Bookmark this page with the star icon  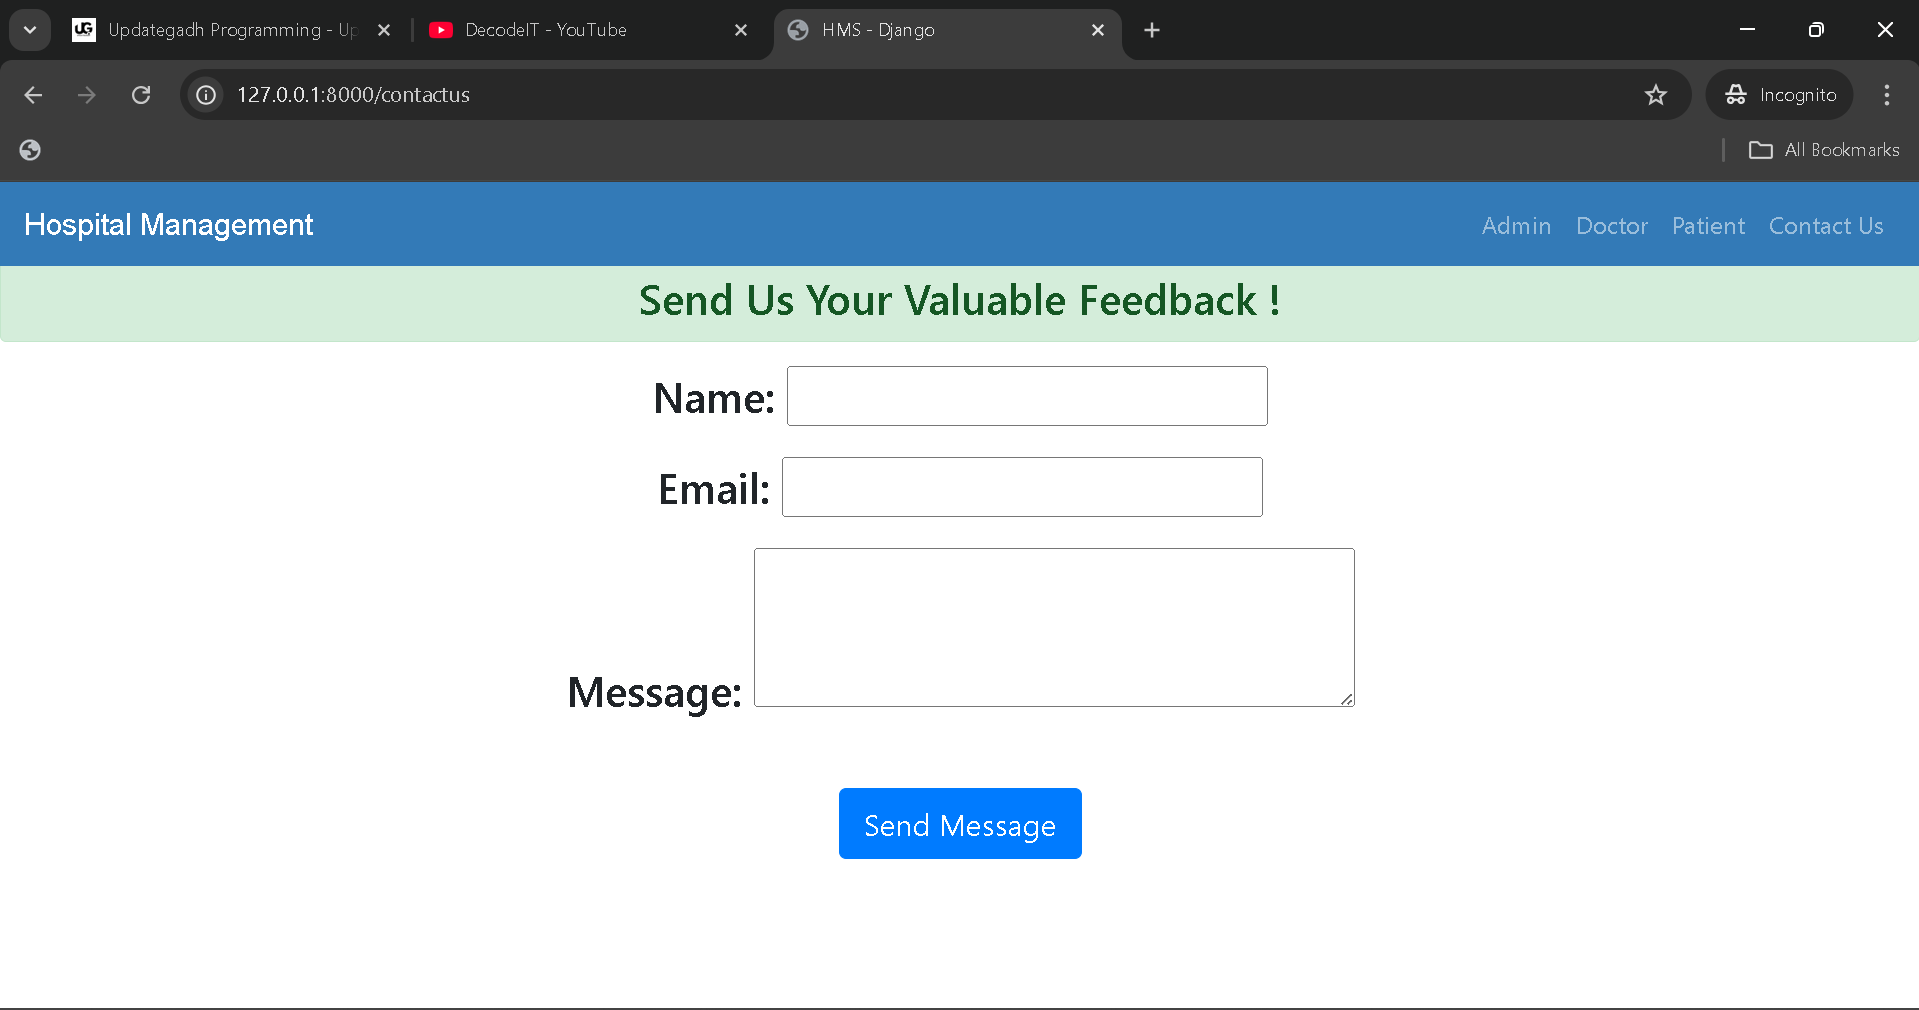point(1656,95)
